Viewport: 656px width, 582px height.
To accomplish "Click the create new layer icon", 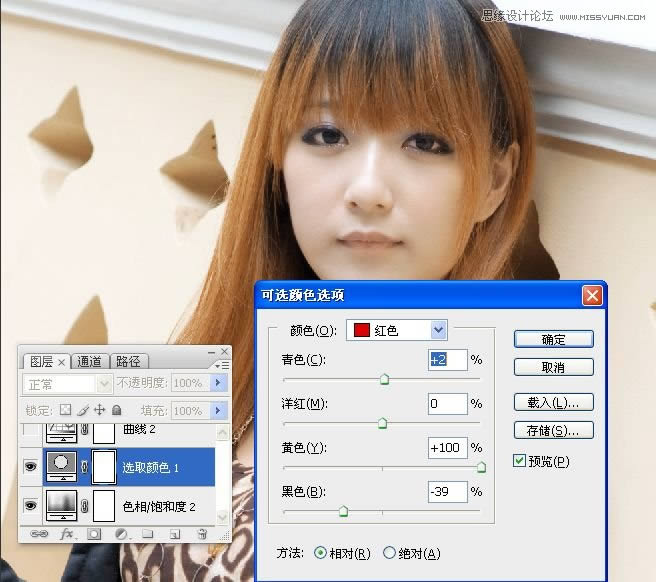I will click(174, 535).
